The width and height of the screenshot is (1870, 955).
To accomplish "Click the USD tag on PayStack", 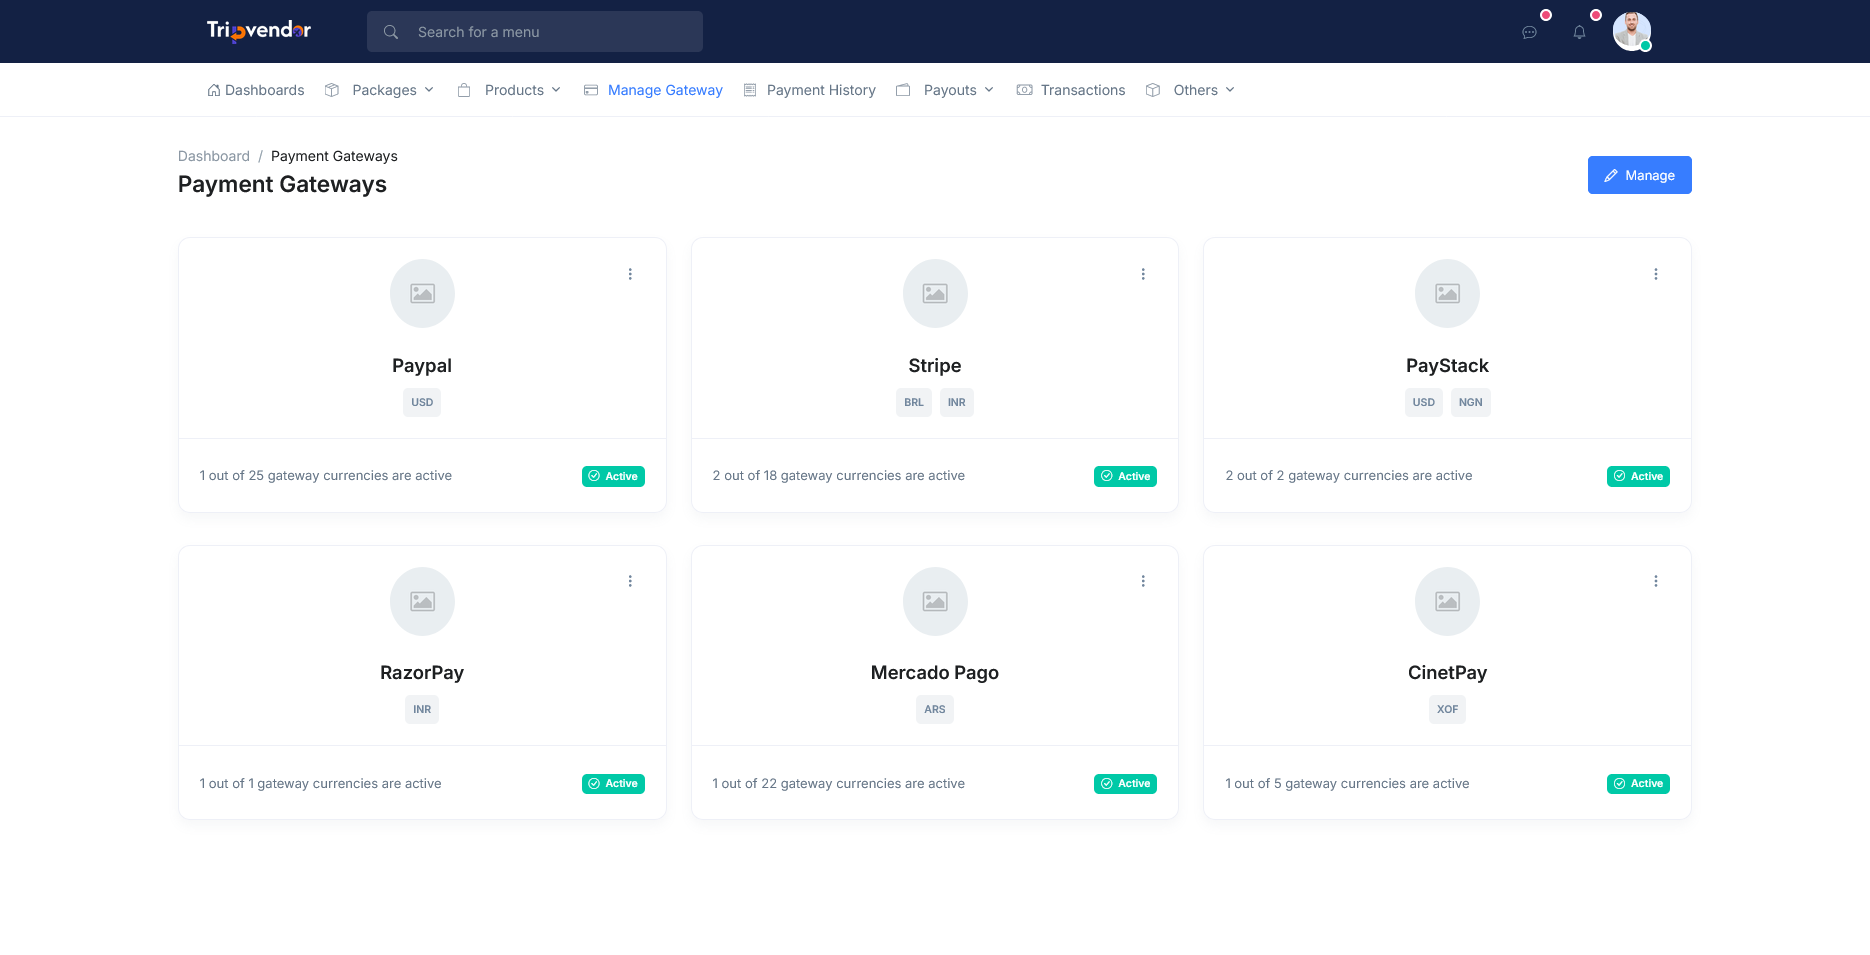I will (x=1424, y=402).
